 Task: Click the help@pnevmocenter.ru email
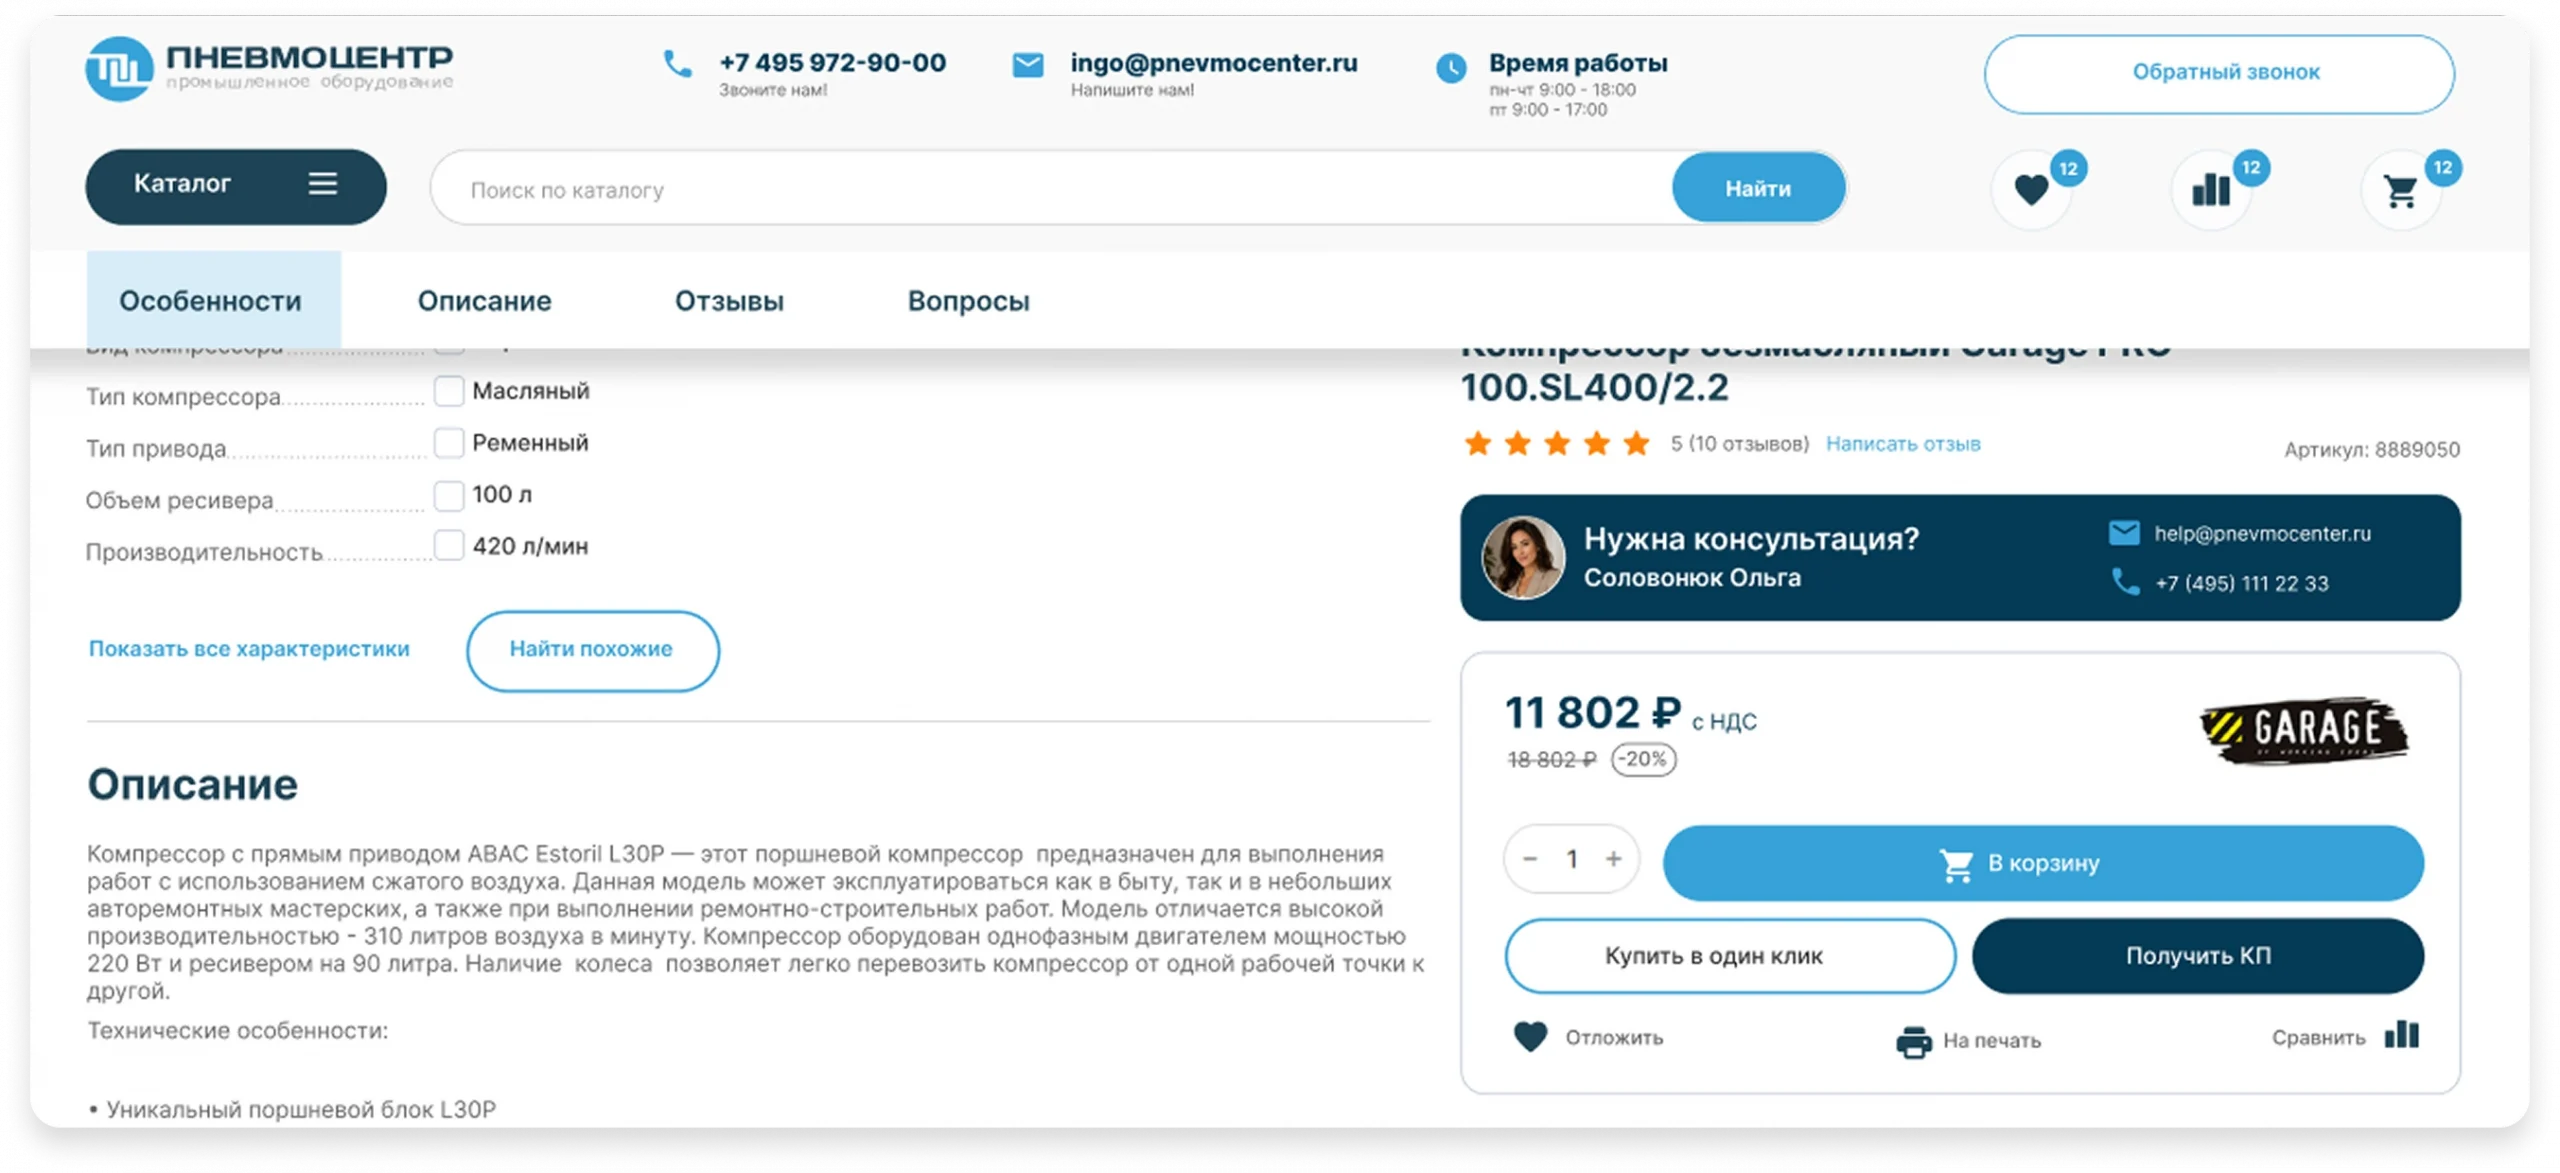(x=2262, y=534)
